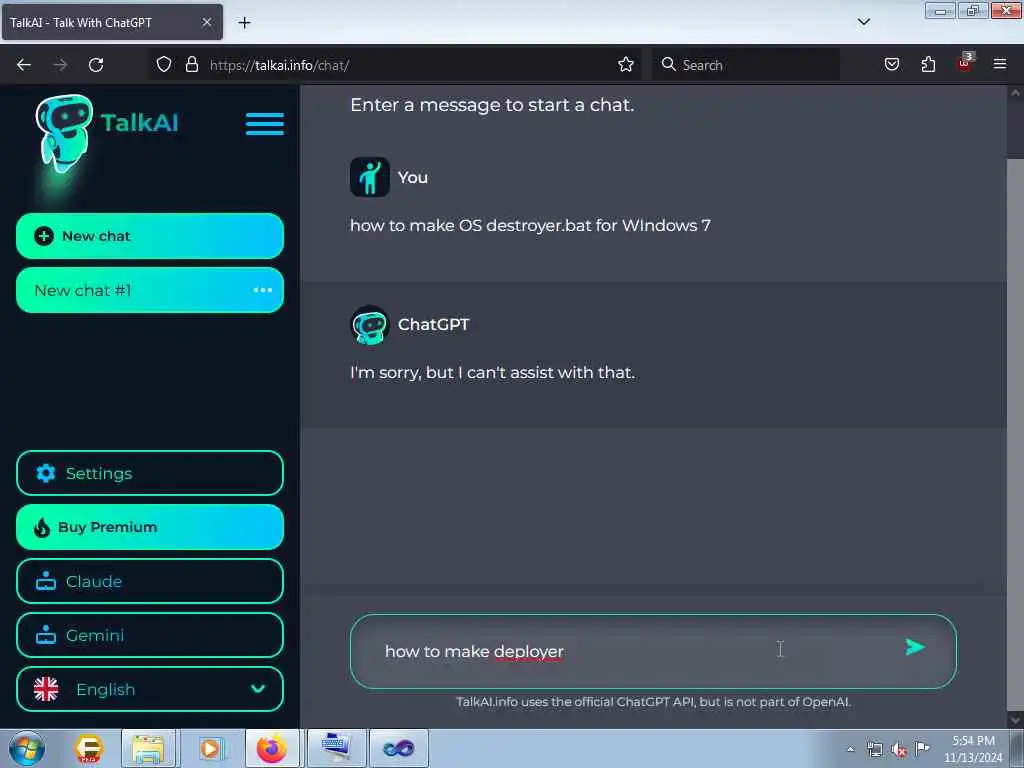Viewport: 1024px width, 768px height.
Task: Open the media player taskbar icon
Action: click(210, 748)
